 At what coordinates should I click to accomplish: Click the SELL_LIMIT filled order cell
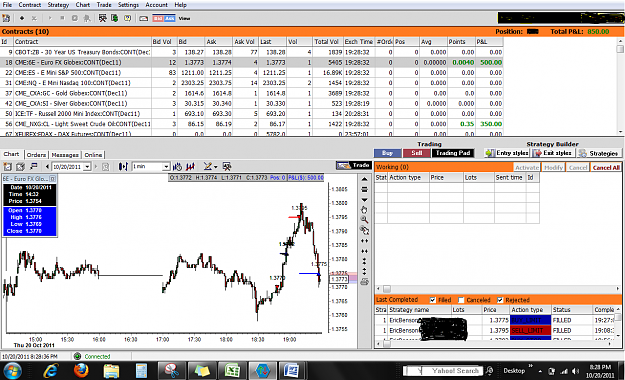click(530, 331)
